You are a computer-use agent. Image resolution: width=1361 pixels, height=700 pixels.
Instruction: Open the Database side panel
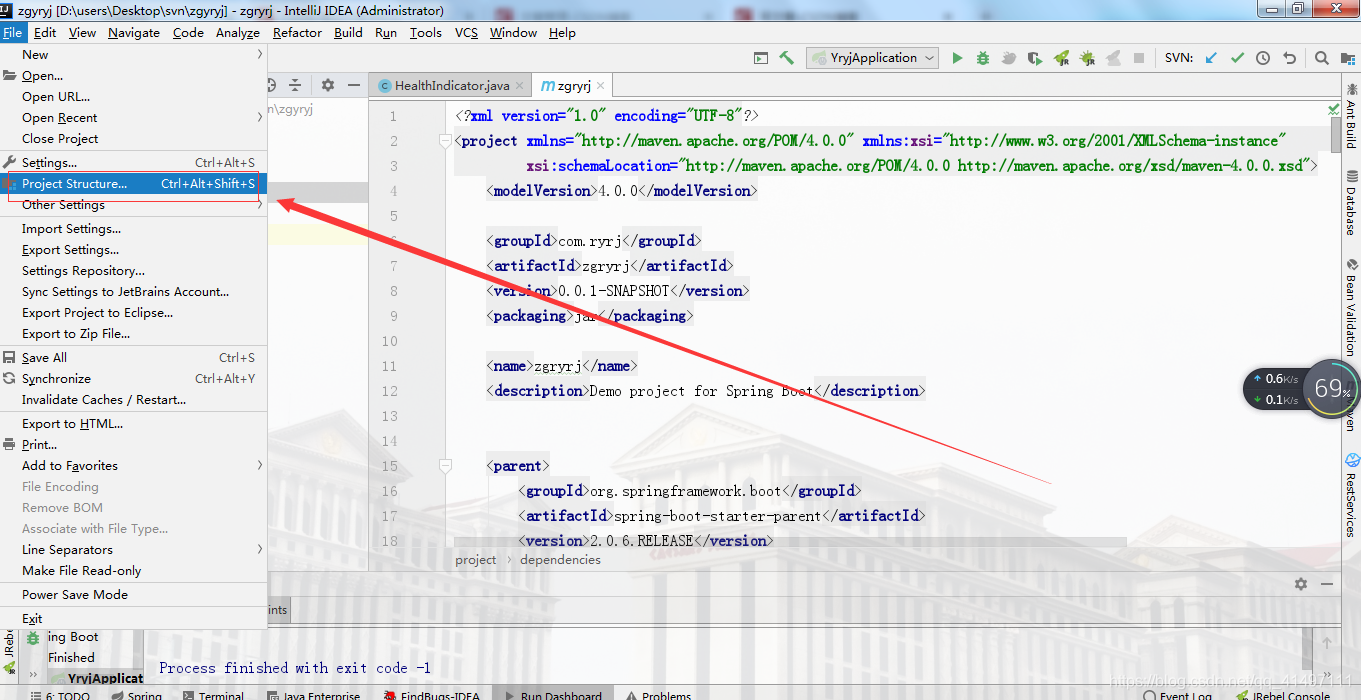[x=1351, y=204]
